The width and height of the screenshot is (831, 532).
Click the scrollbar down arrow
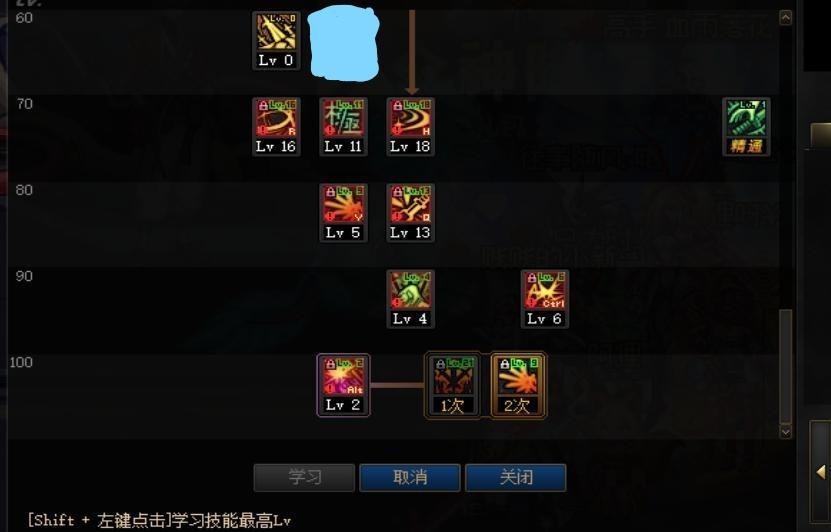[785, 431]
